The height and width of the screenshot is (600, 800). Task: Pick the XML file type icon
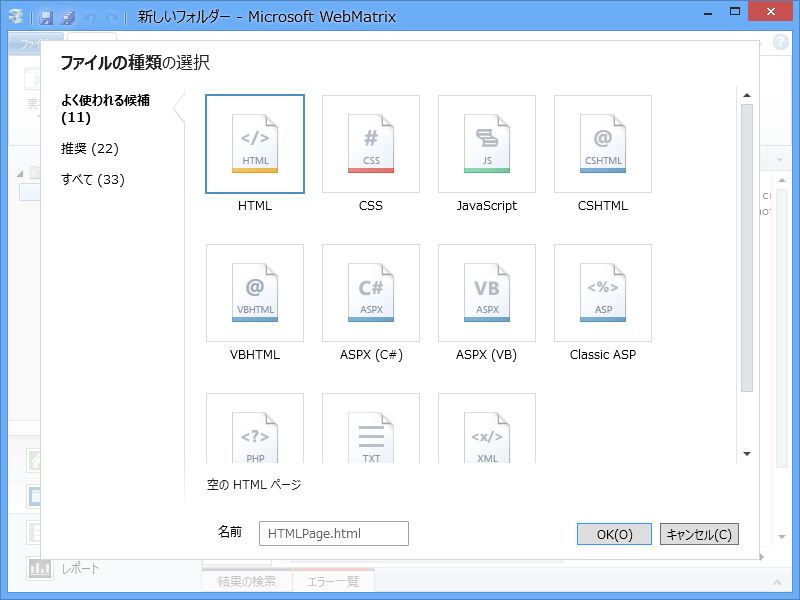tap(487, 428)
